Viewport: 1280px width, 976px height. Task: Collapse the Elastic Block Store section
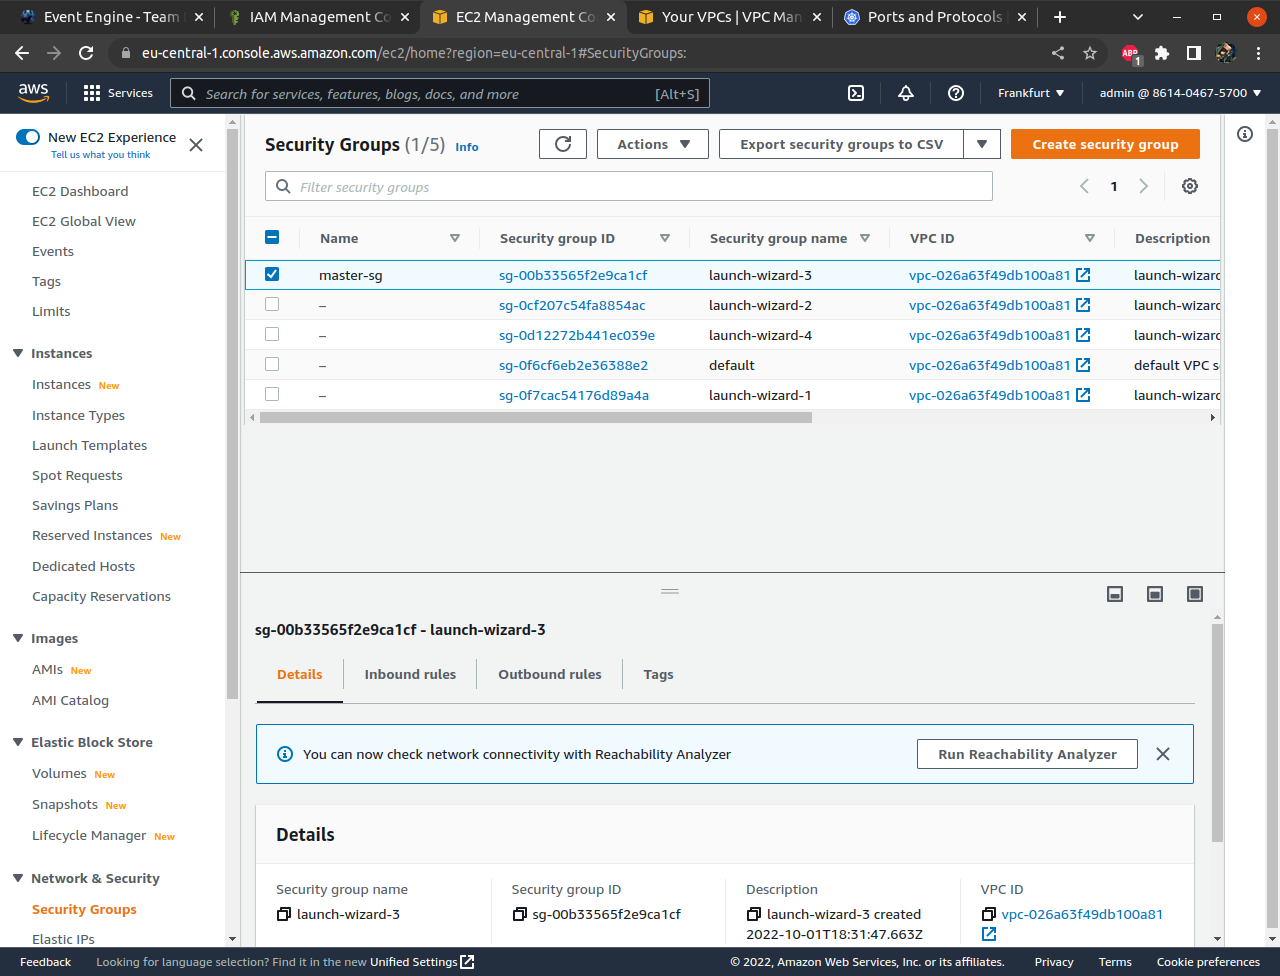click(18, 742)
